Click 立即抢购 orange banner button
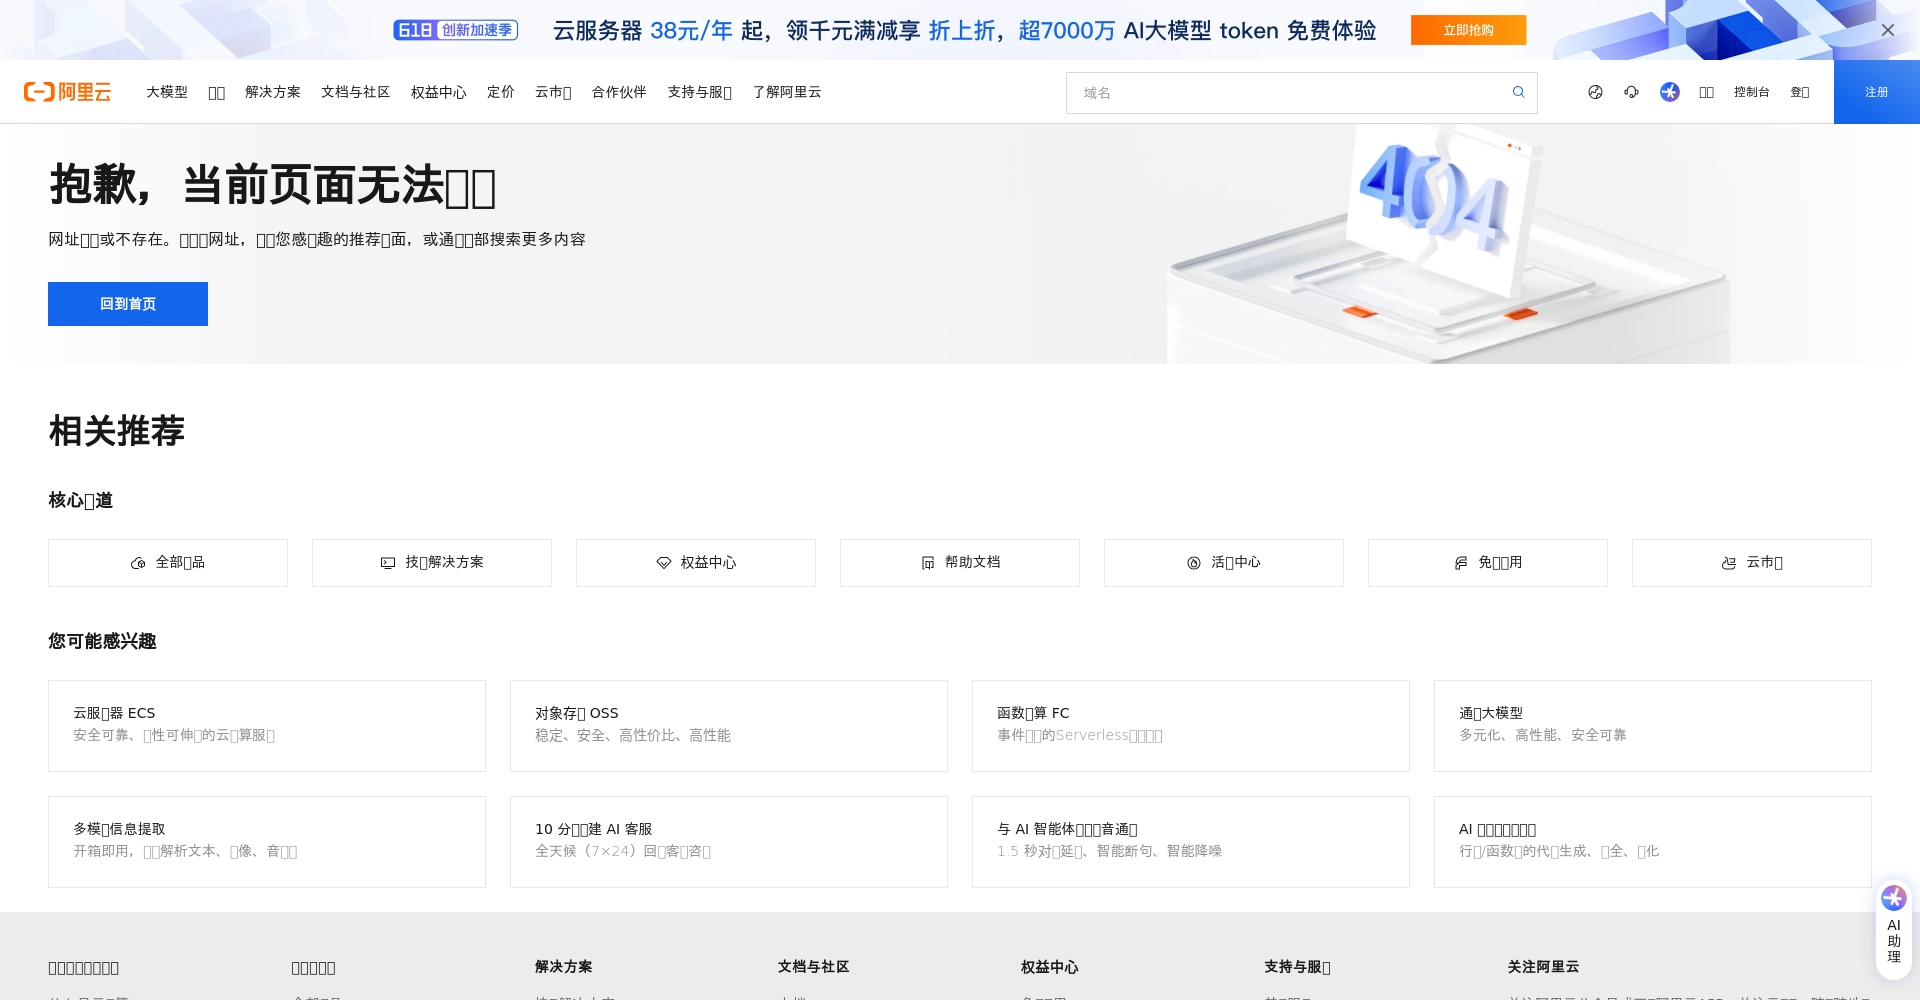1920x1000 pixels. 1468,30
